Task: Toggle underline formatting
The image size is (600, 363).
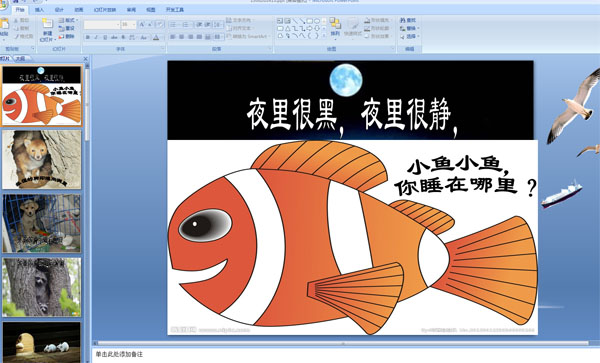Action: coord(105,37)
